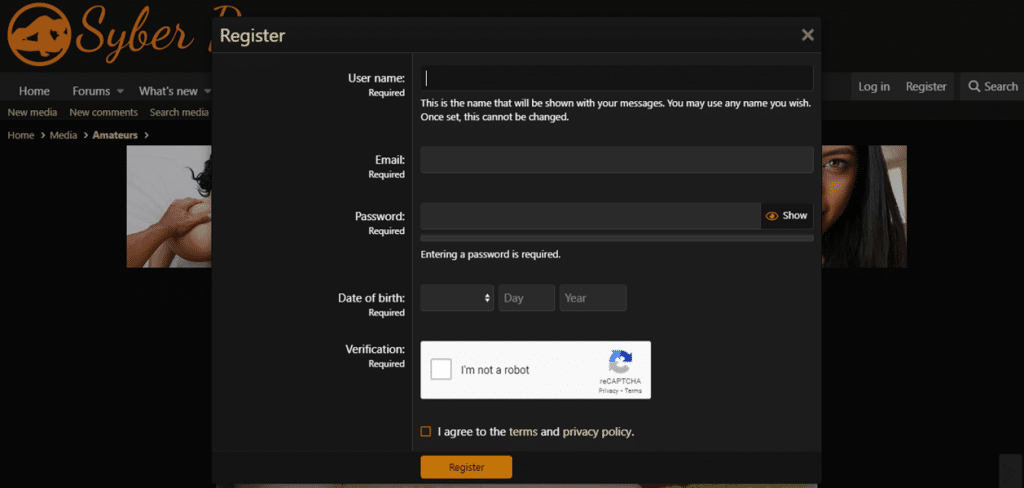Open the terms link
The height and width of the screenshot is (488, 1024).
coord(523,431)
